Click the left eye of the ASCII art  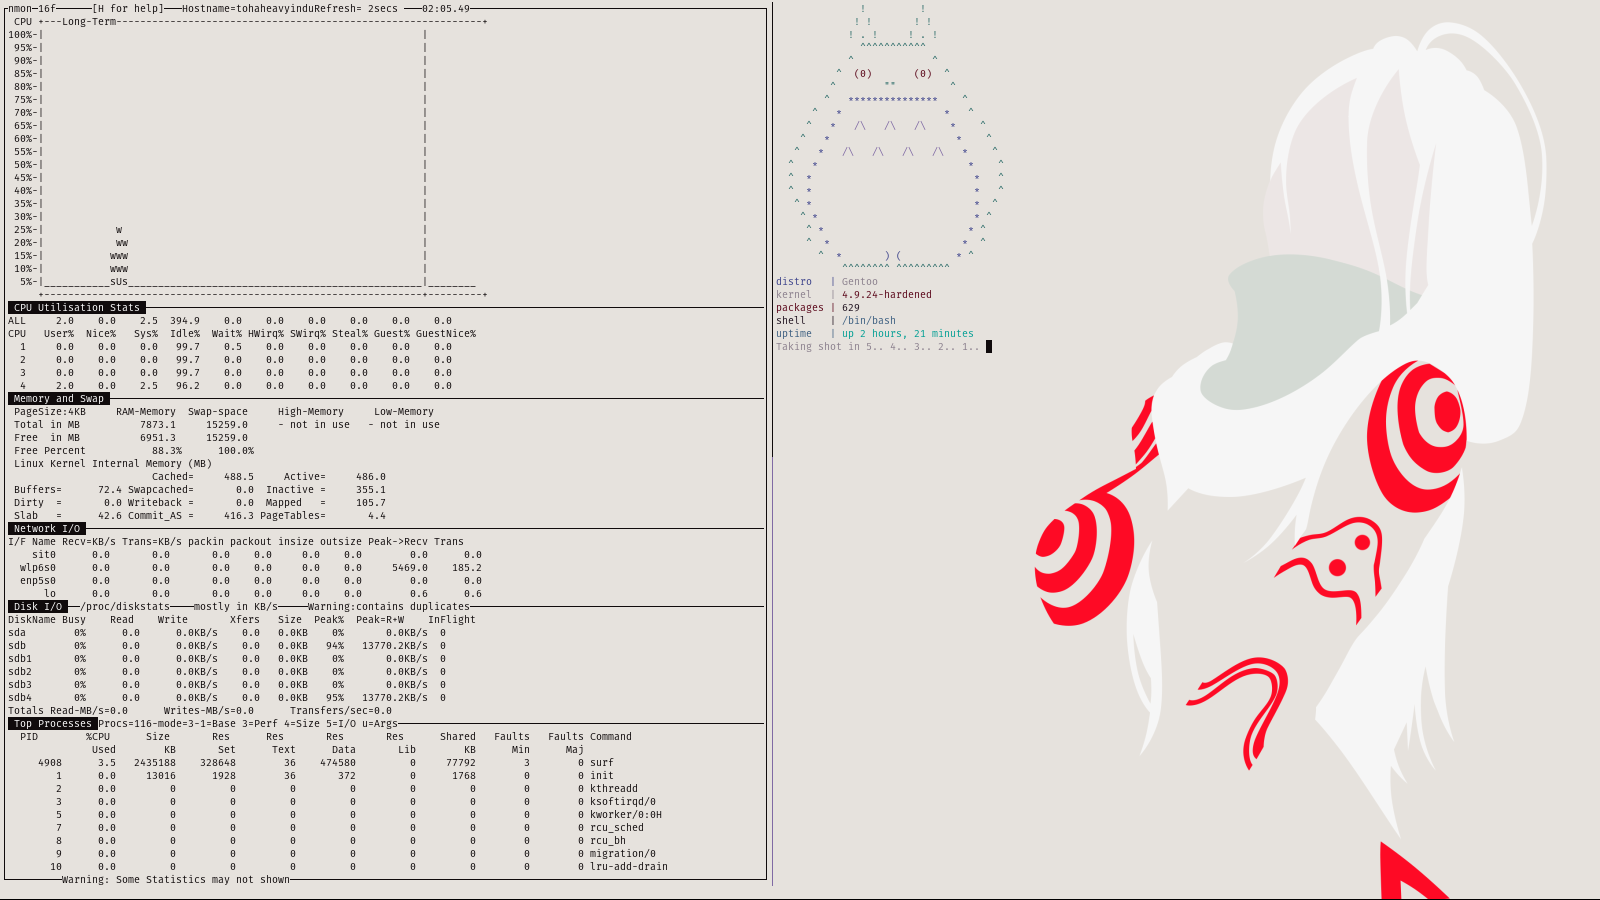[x=862, y=73]
